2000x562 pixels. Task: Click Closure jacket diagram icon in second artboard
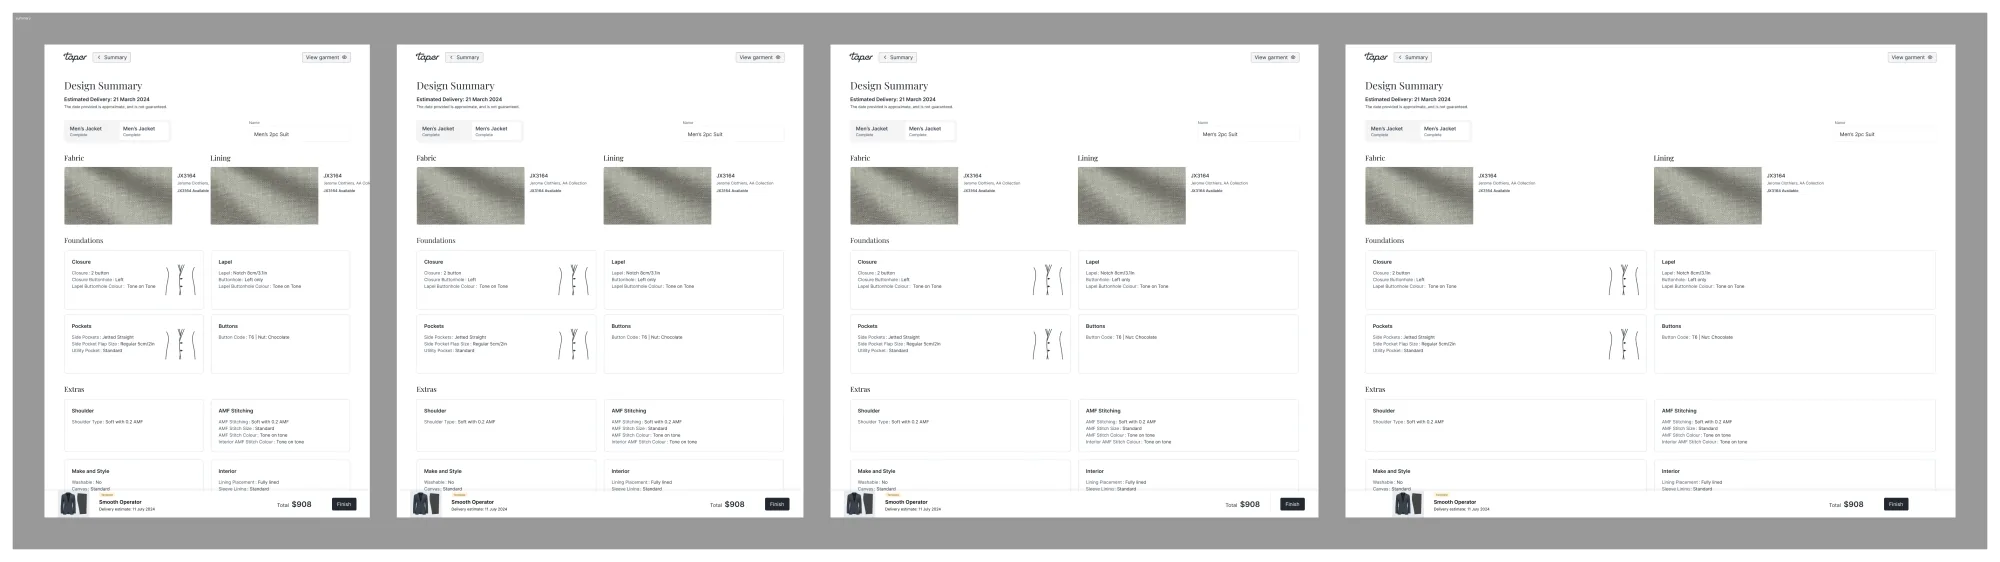[x=574, y=280]
